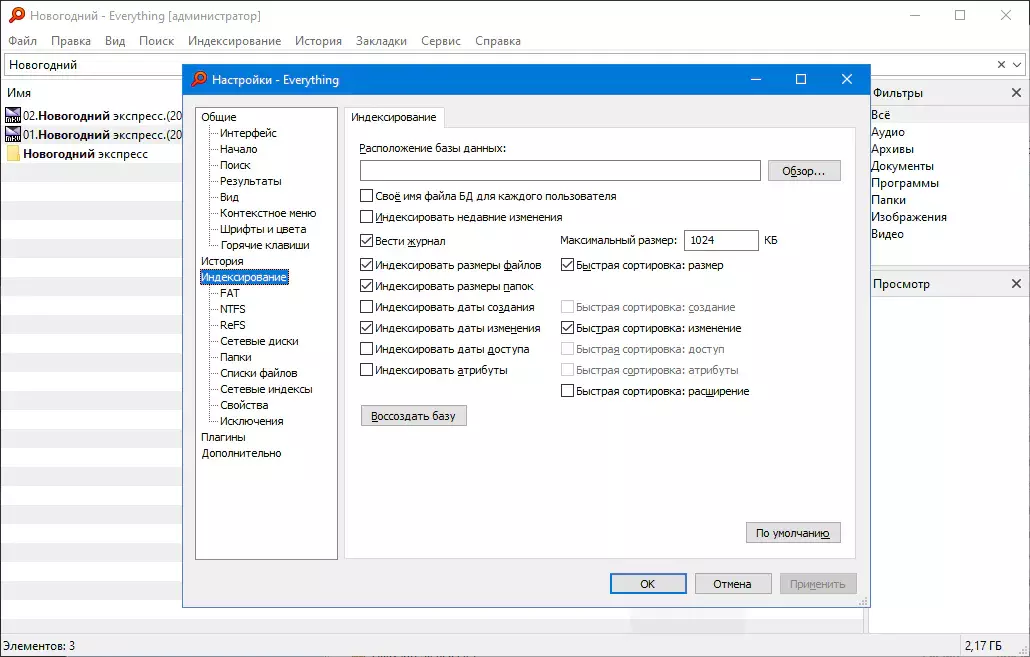Click the Обзор... button
Image resolution: width=1030 pixels, height=657 pixels.
point(803,171)
